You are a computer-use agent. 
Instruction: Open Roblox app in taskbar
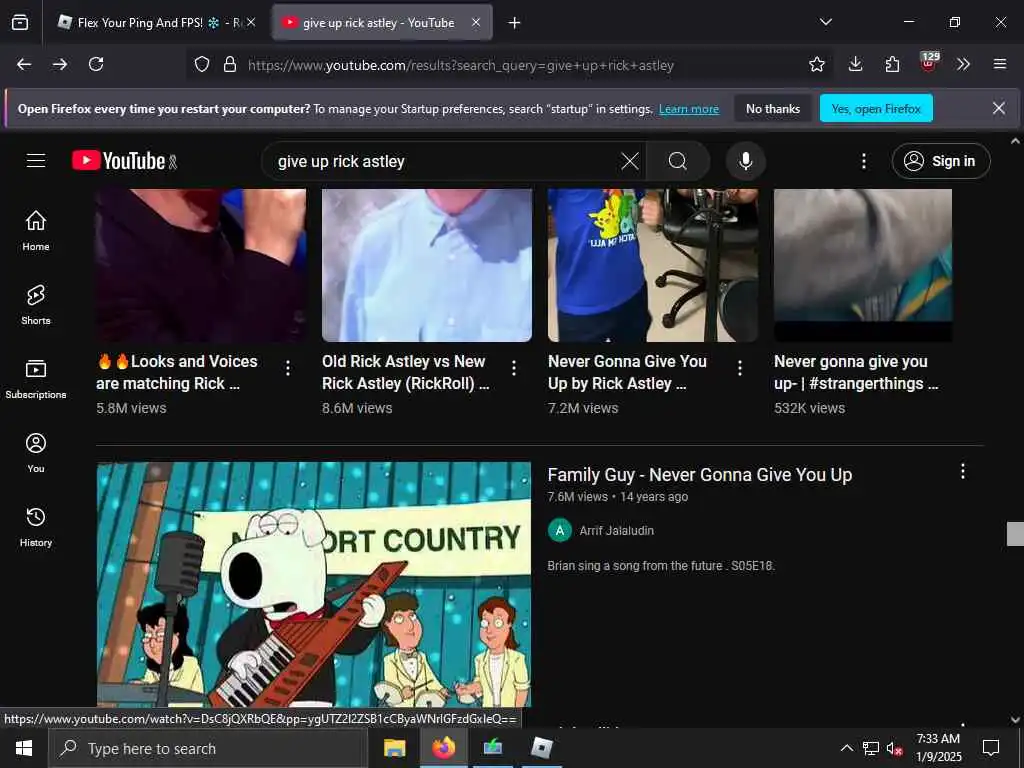coord(541,748)
